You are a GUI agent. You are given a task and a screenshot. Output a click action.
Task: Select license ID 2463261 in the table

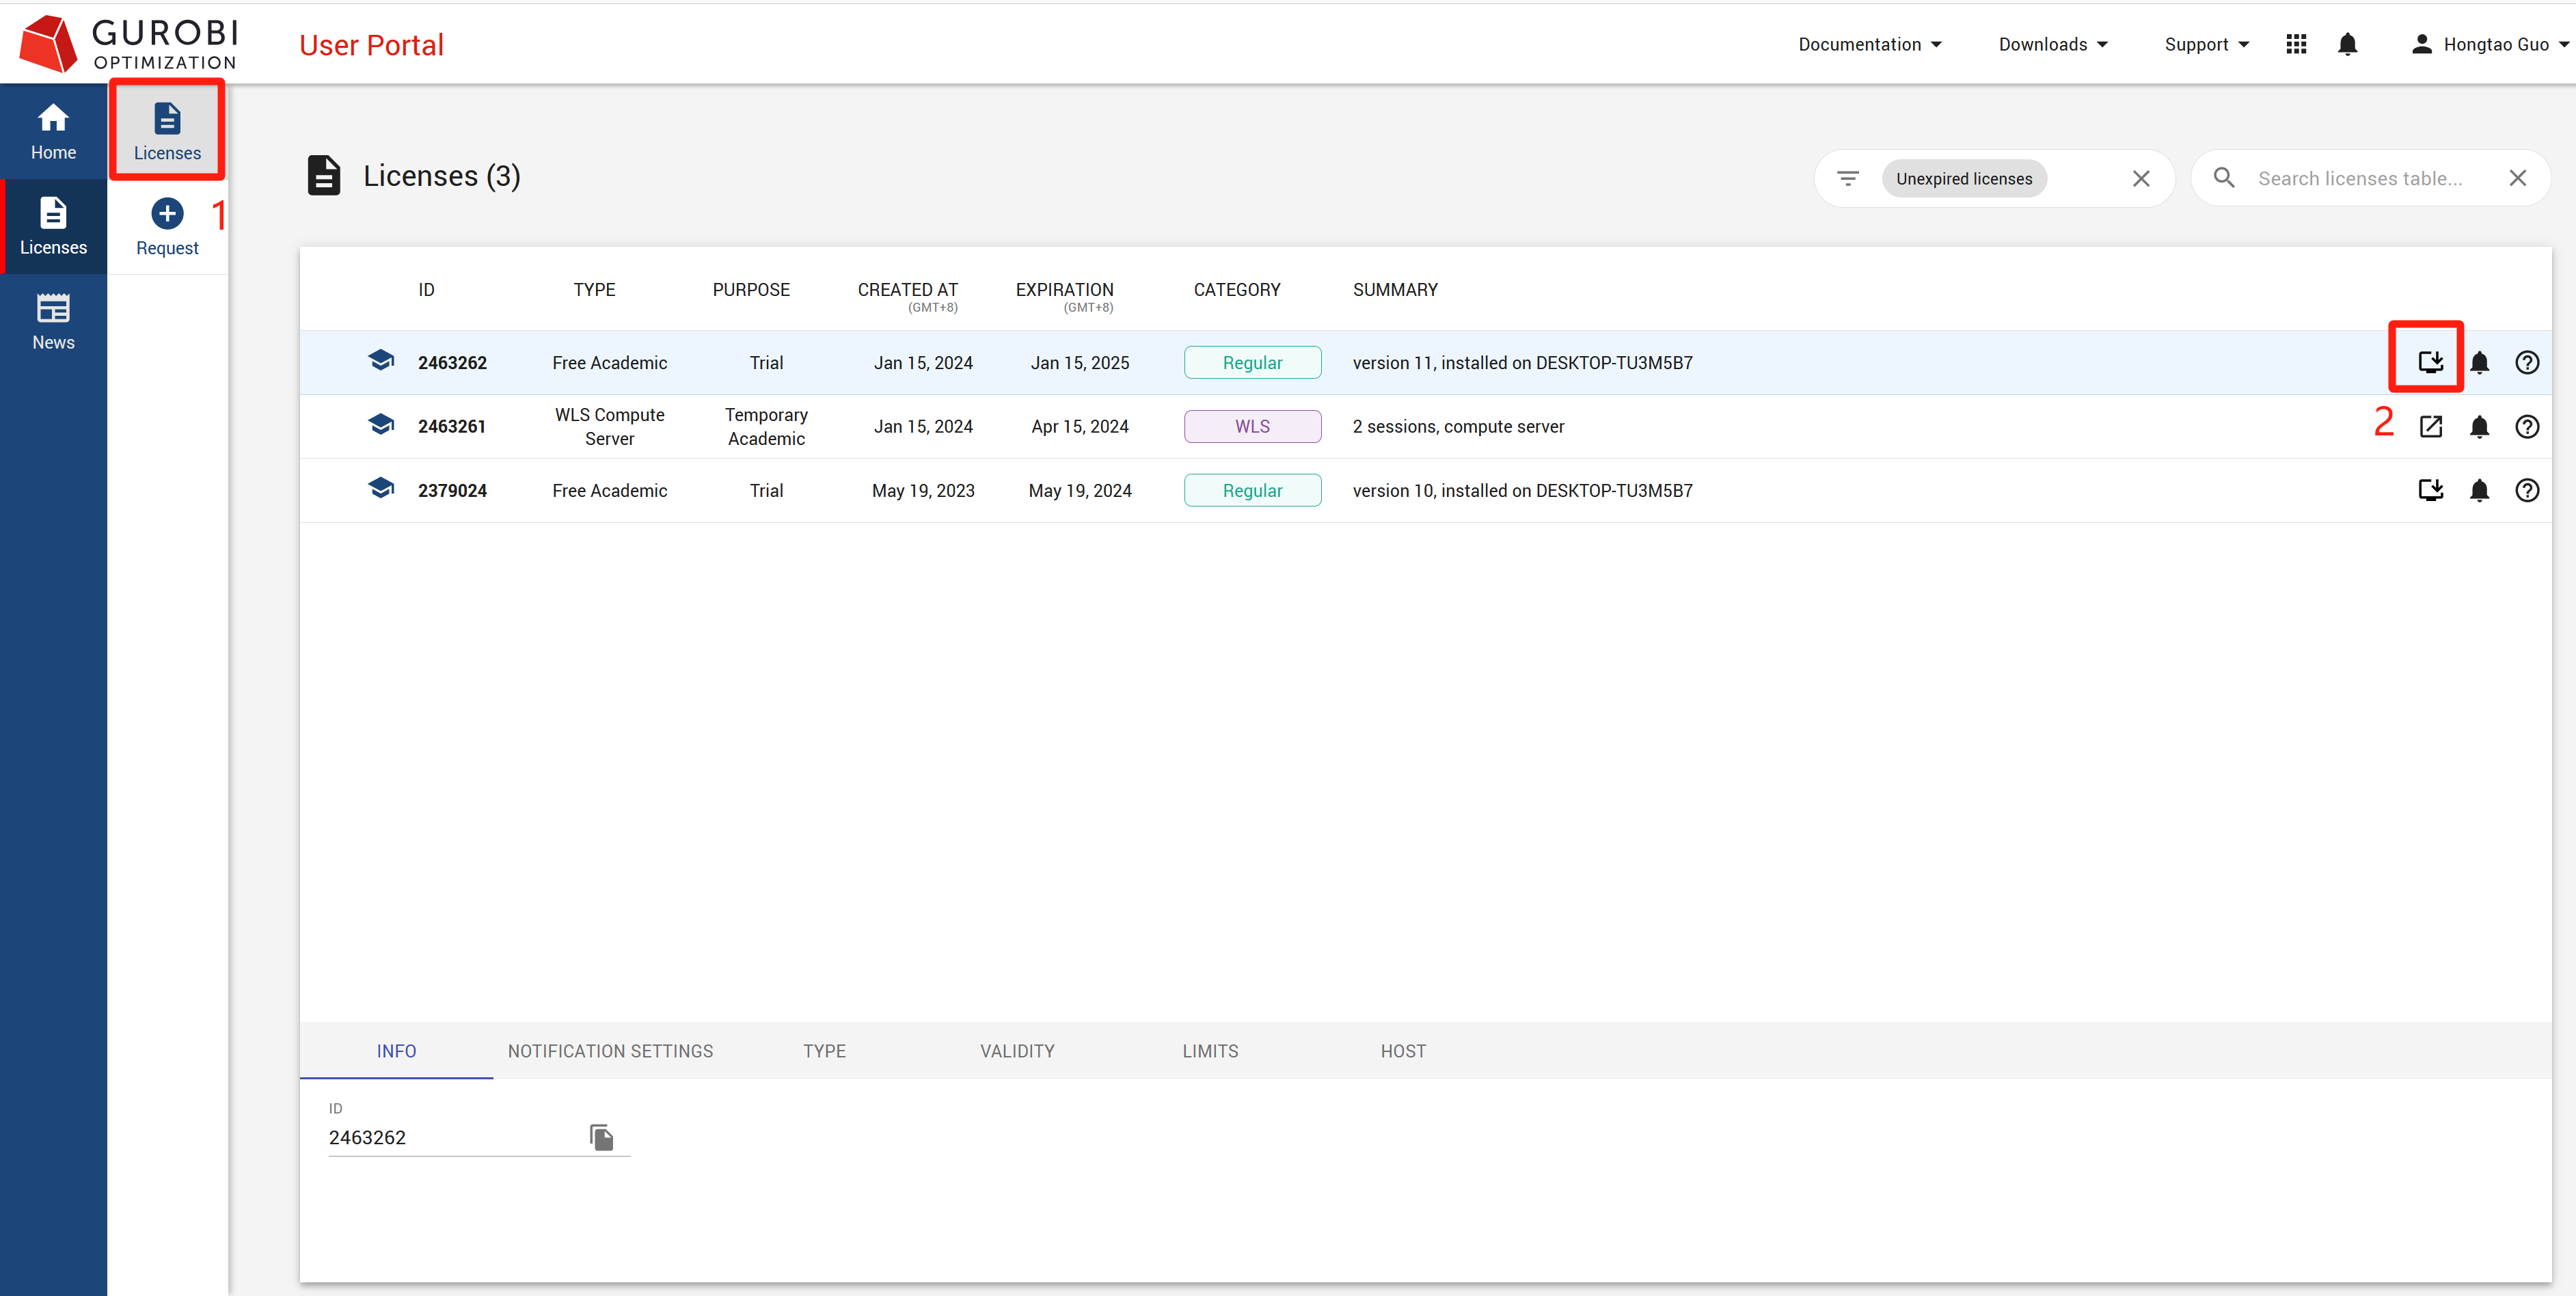(x=452, y=426)
